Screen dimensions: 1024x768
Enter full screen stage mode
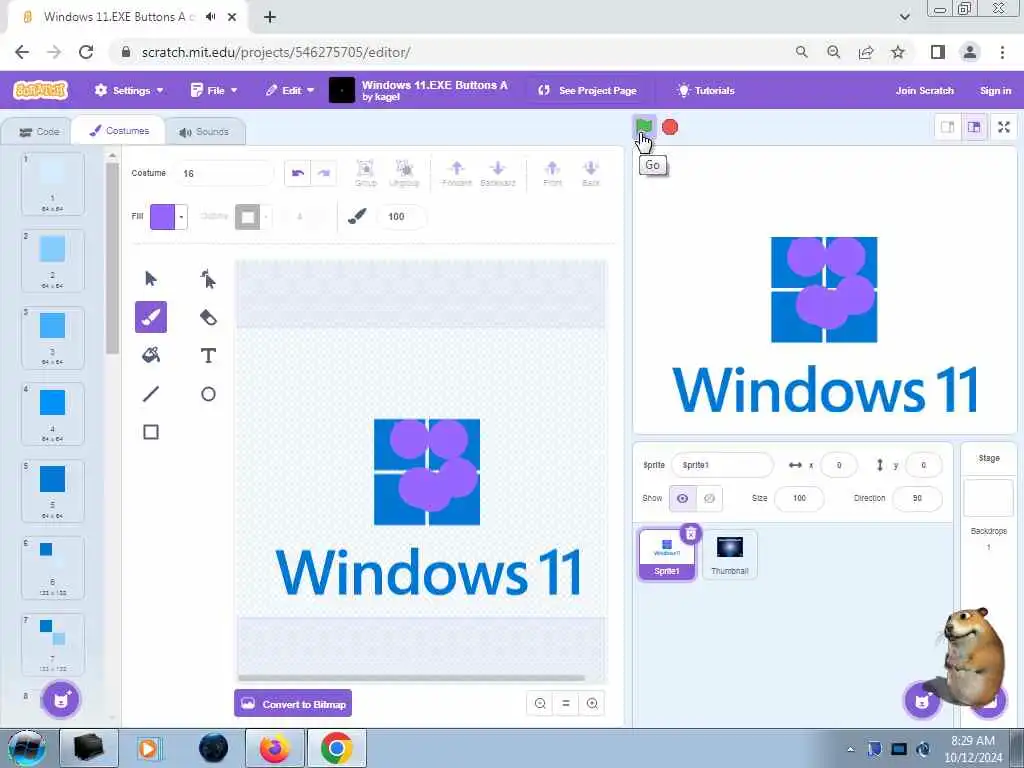pyautogui.click(x=1004, y=127)
